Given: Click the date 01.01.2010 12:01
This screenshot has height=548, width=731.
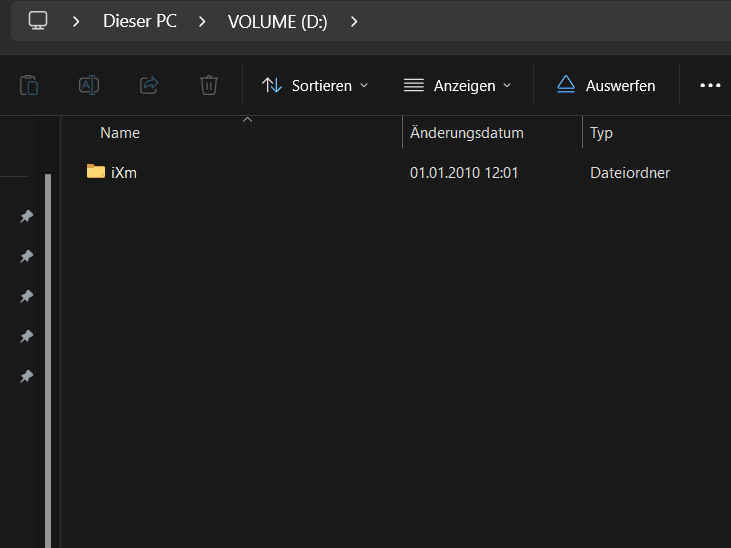Looking at the screenshot, I should click(x=464, y=173).
